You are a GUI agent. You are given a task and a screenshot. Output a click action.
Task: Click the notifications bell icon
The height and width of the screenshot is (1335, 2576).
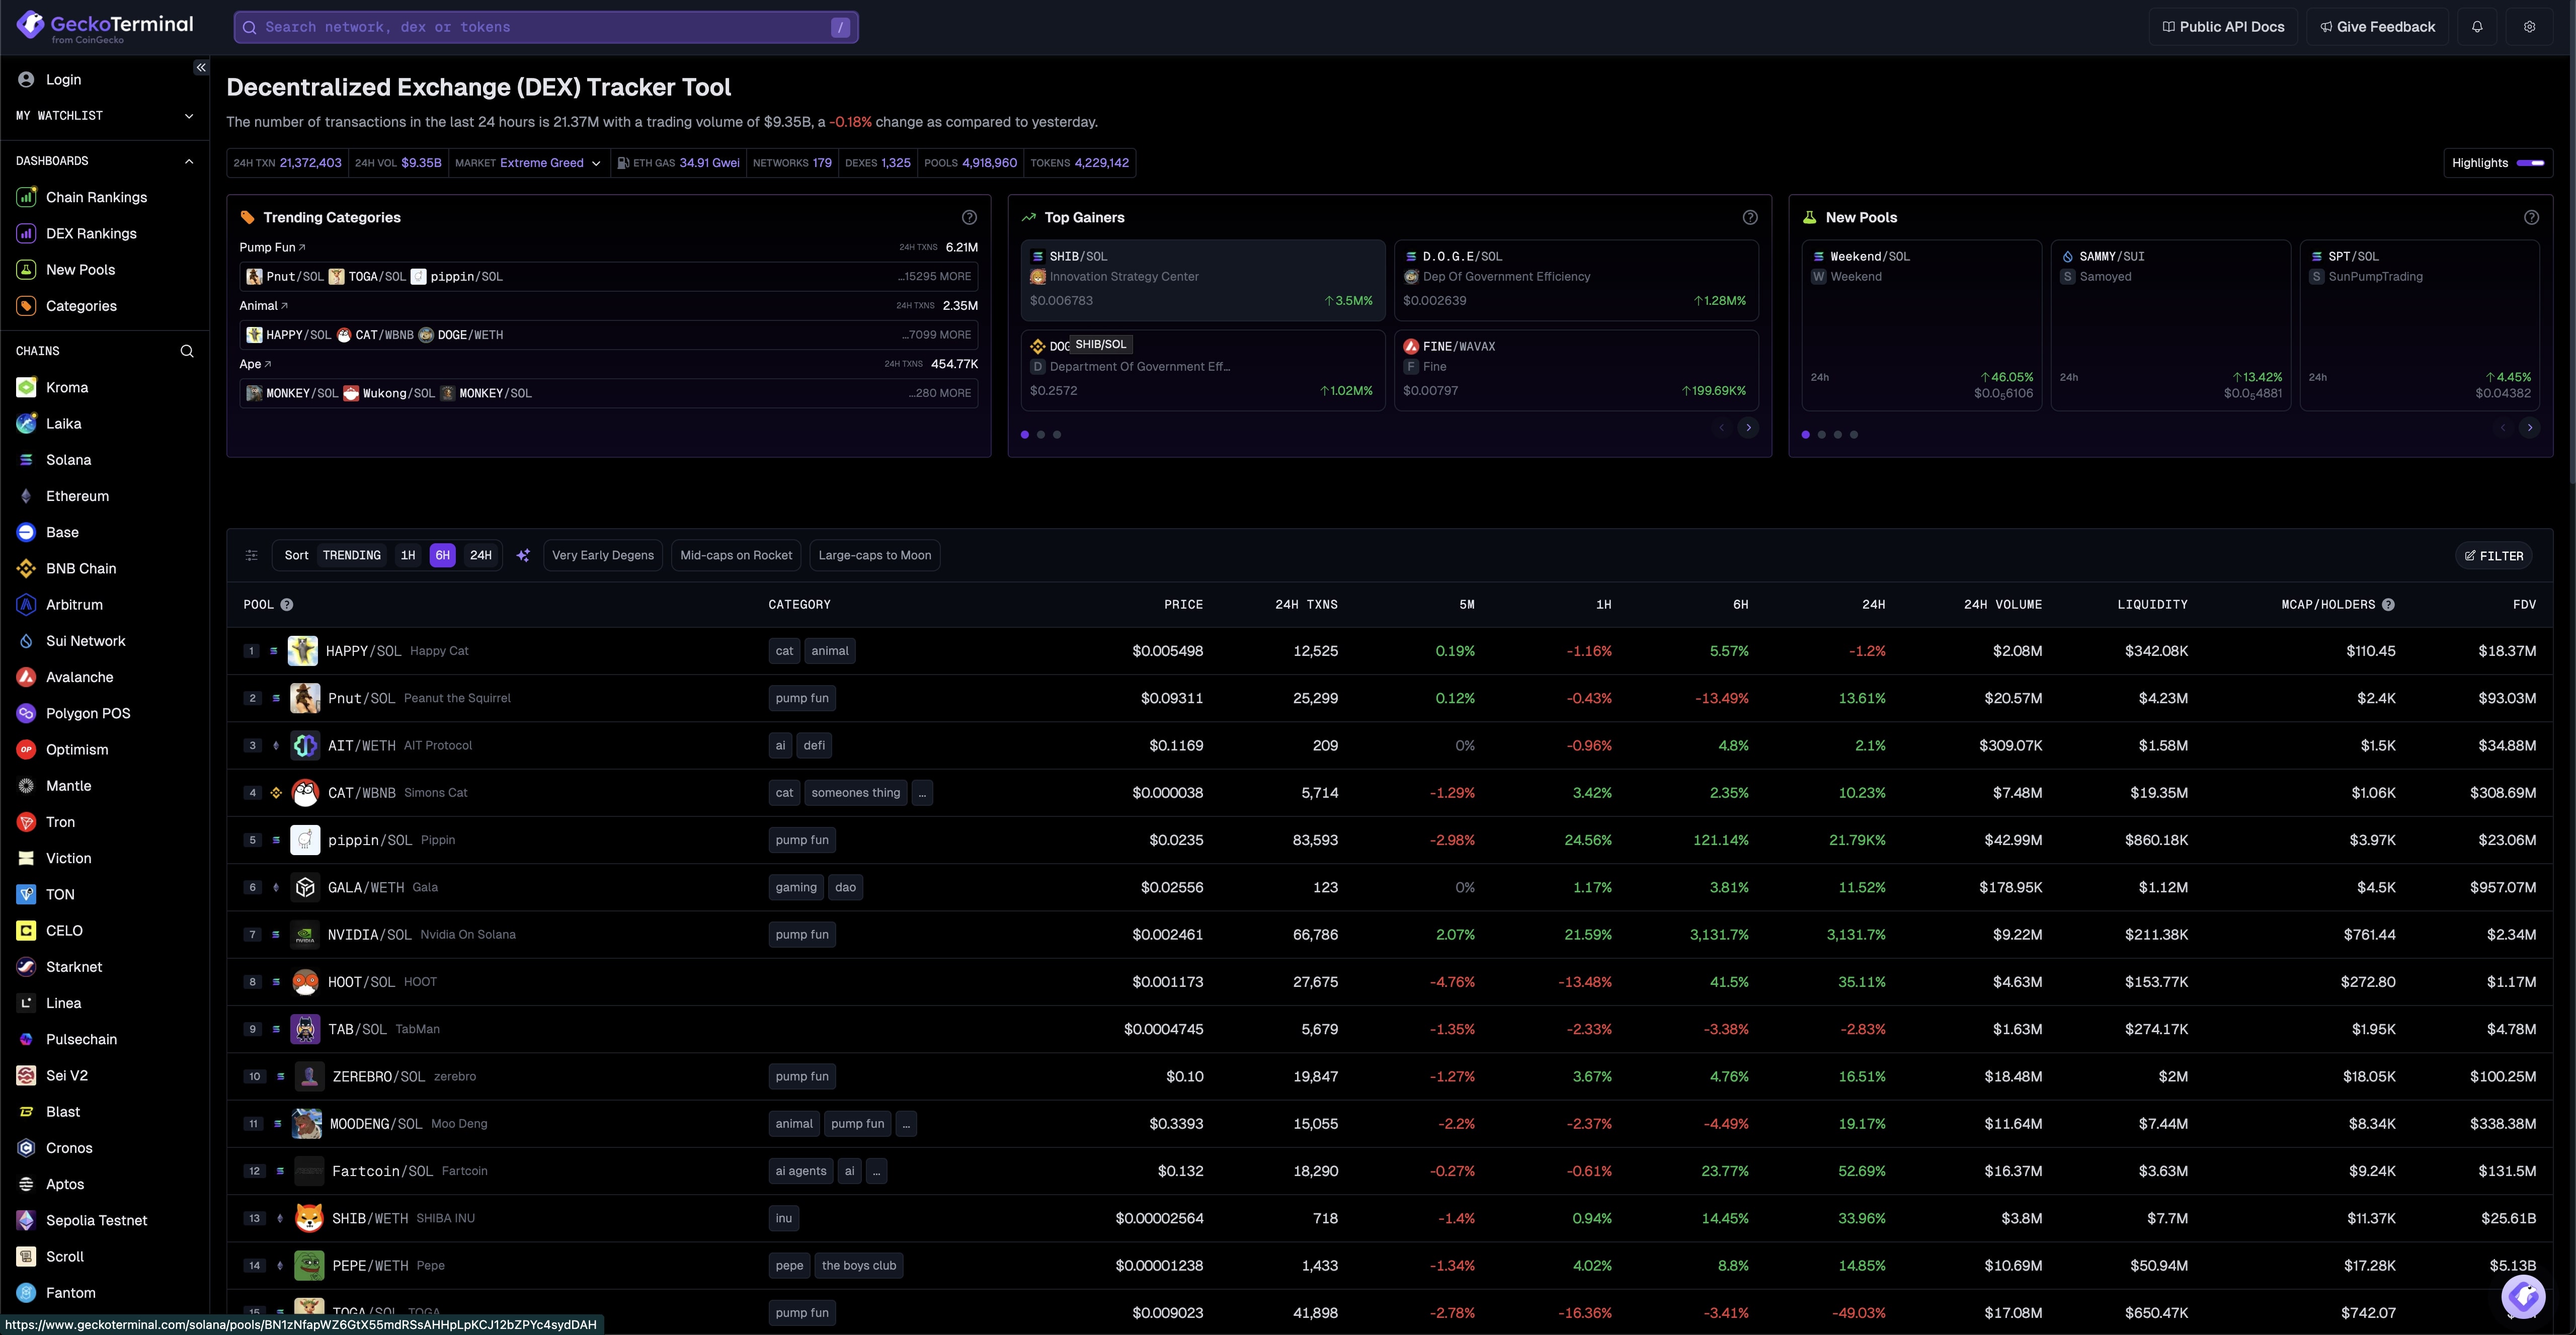[x=2477, y=27]
